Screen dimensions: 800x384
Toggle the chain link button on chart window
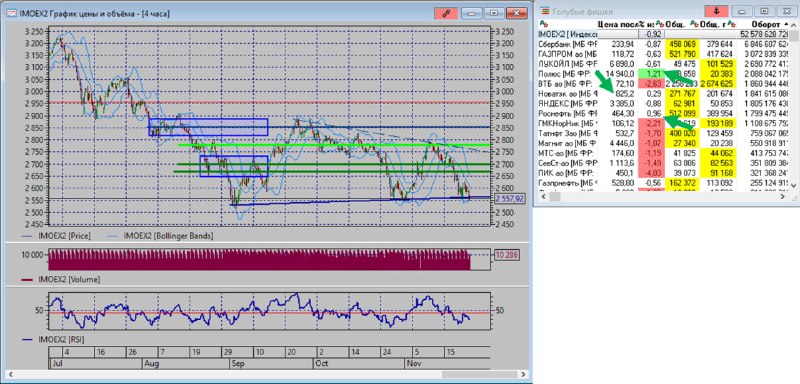446,14
